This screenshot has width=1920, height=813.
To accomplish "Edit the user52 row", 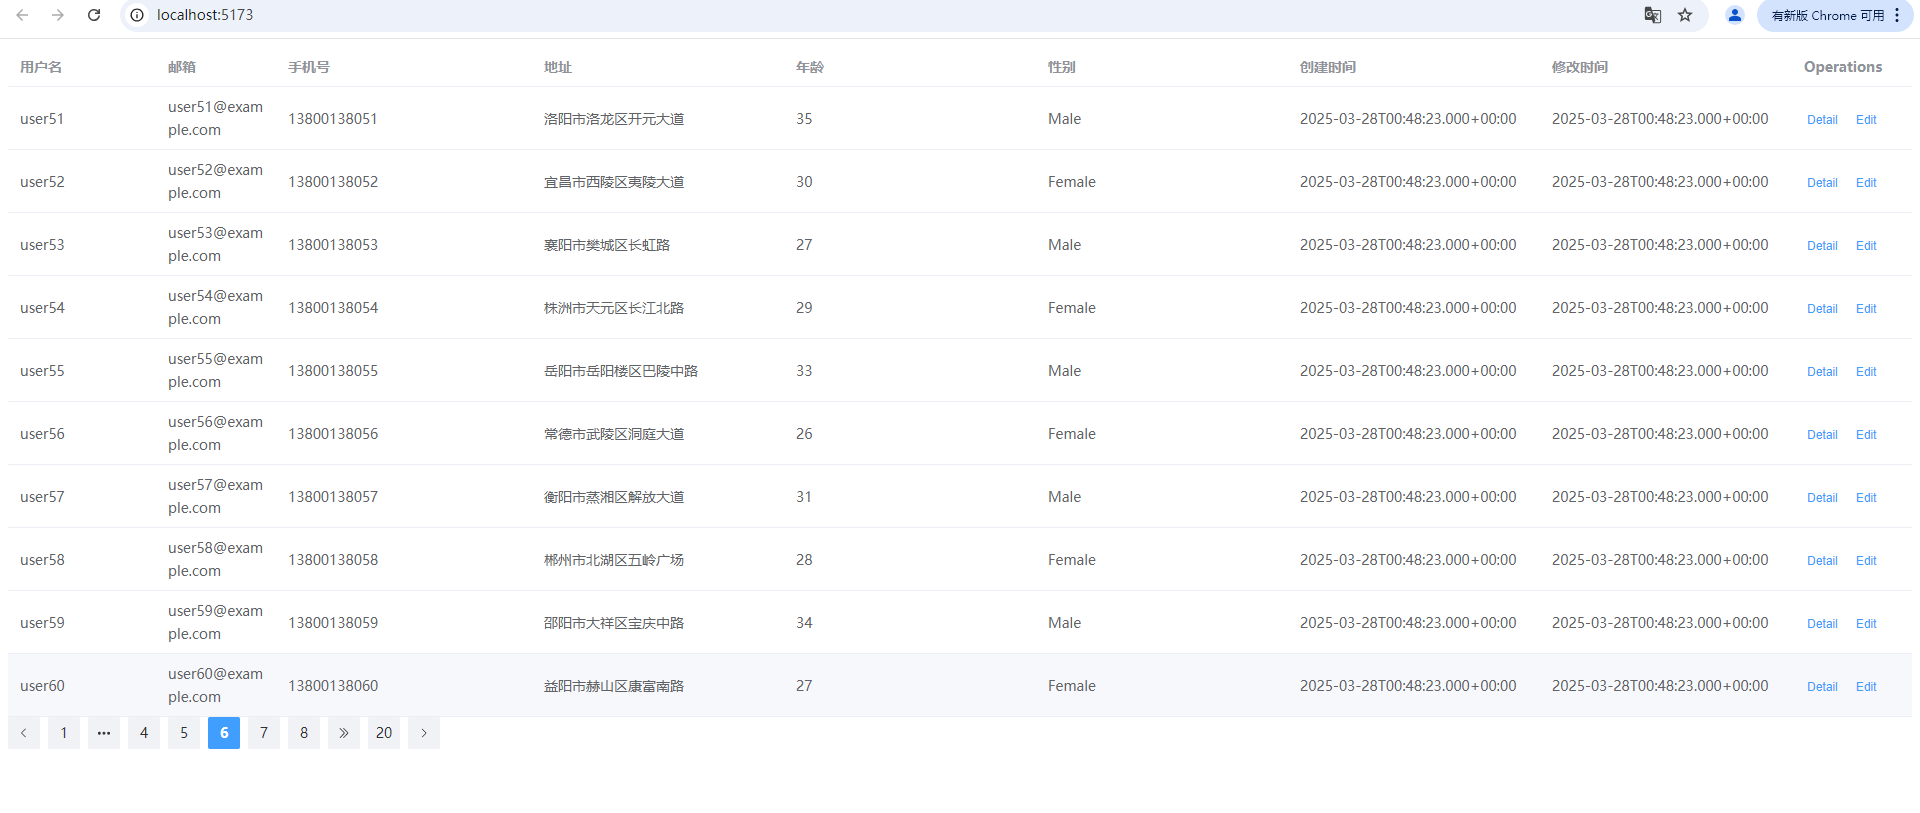I will [1866, 183].
